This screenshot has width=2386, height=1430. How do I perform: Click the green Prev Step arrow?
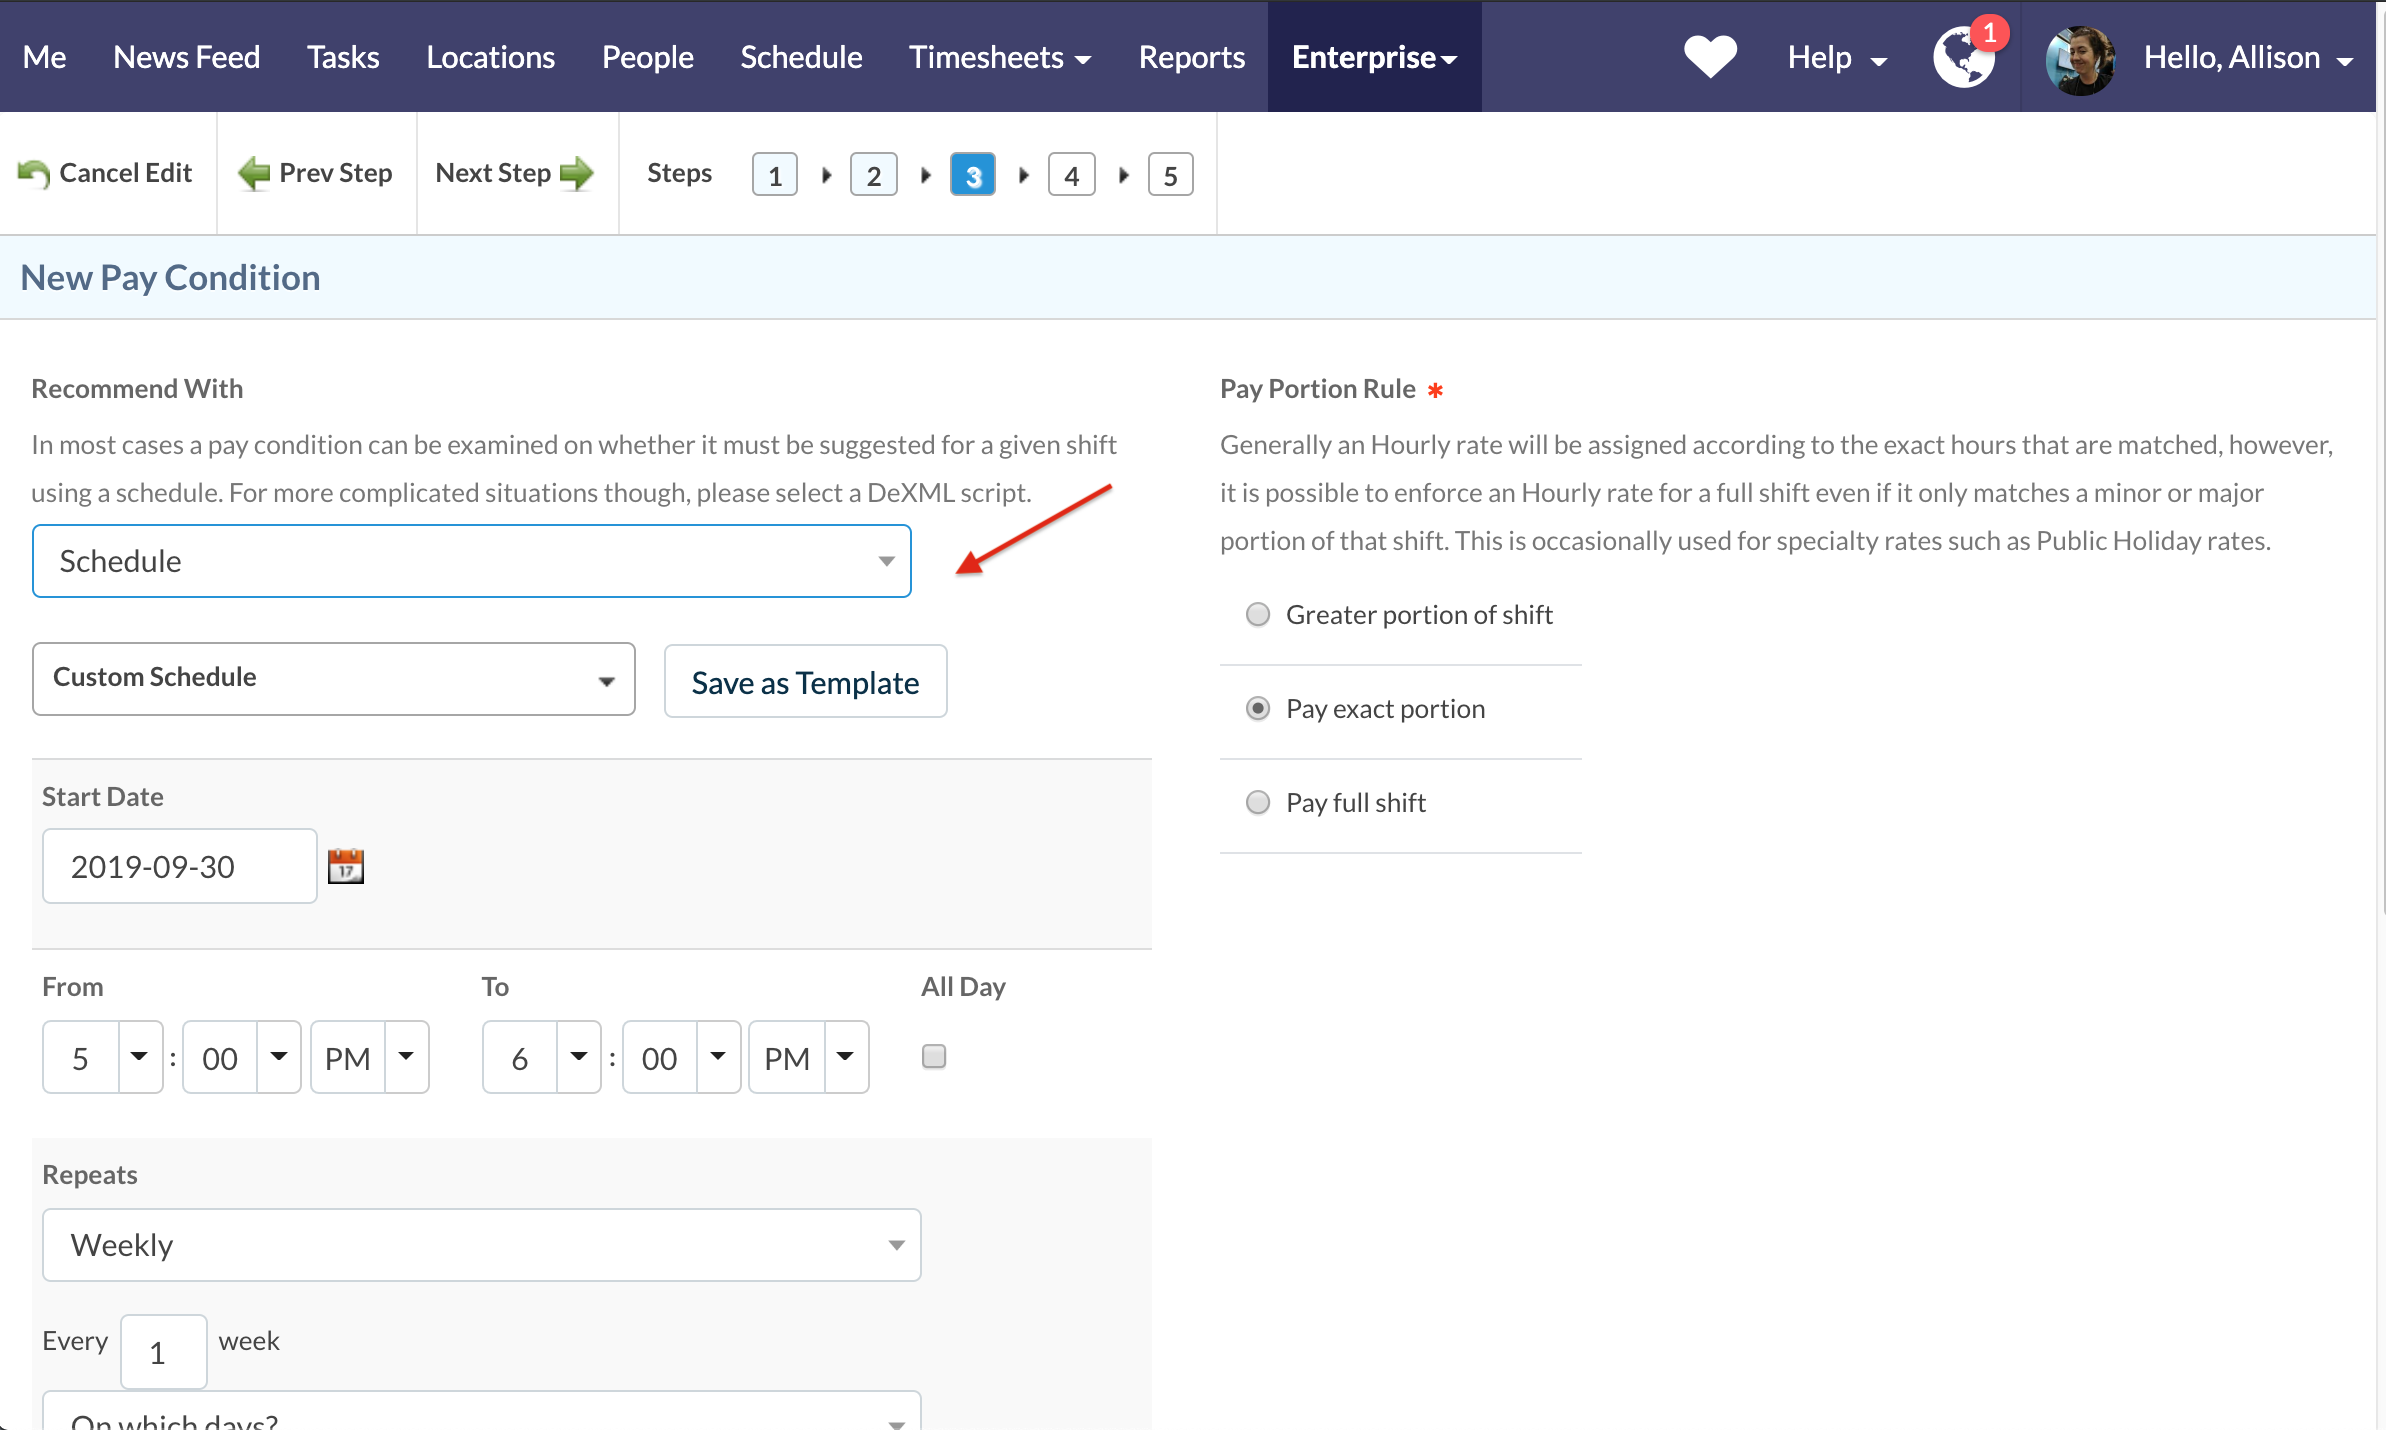[x=254, y=173]
